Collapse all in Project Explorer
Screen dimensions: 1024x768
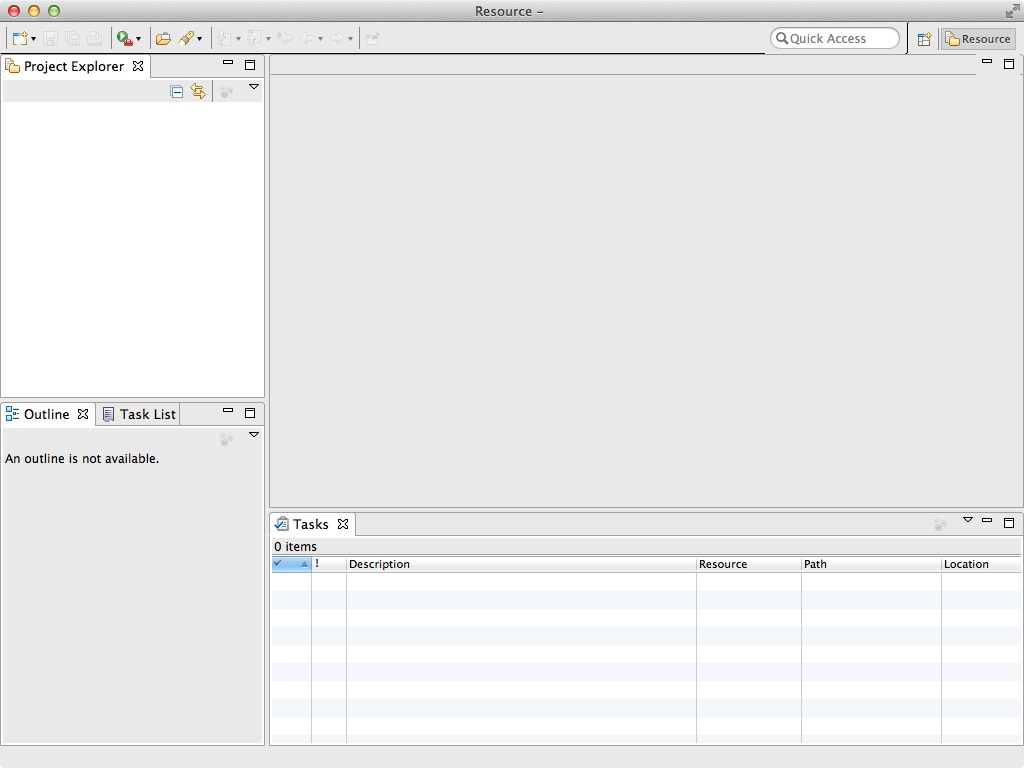[177, 91]
